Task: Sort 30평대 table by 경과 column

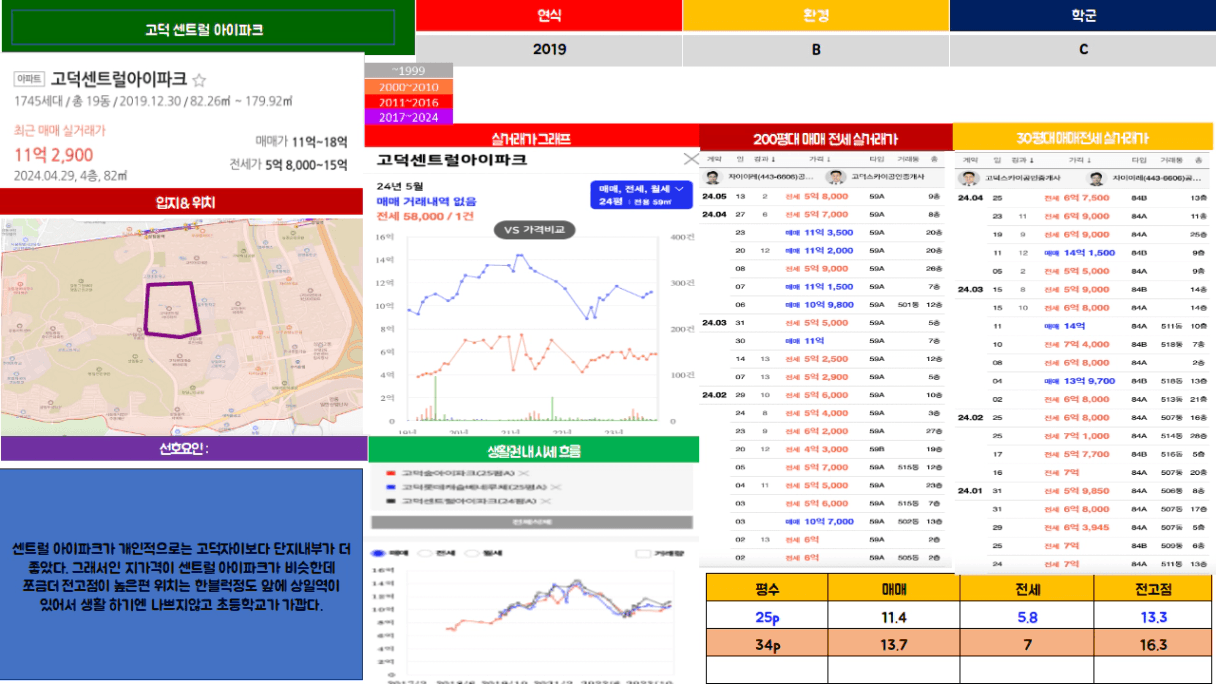Action: pyautogui.click(x=1021, y=159)
